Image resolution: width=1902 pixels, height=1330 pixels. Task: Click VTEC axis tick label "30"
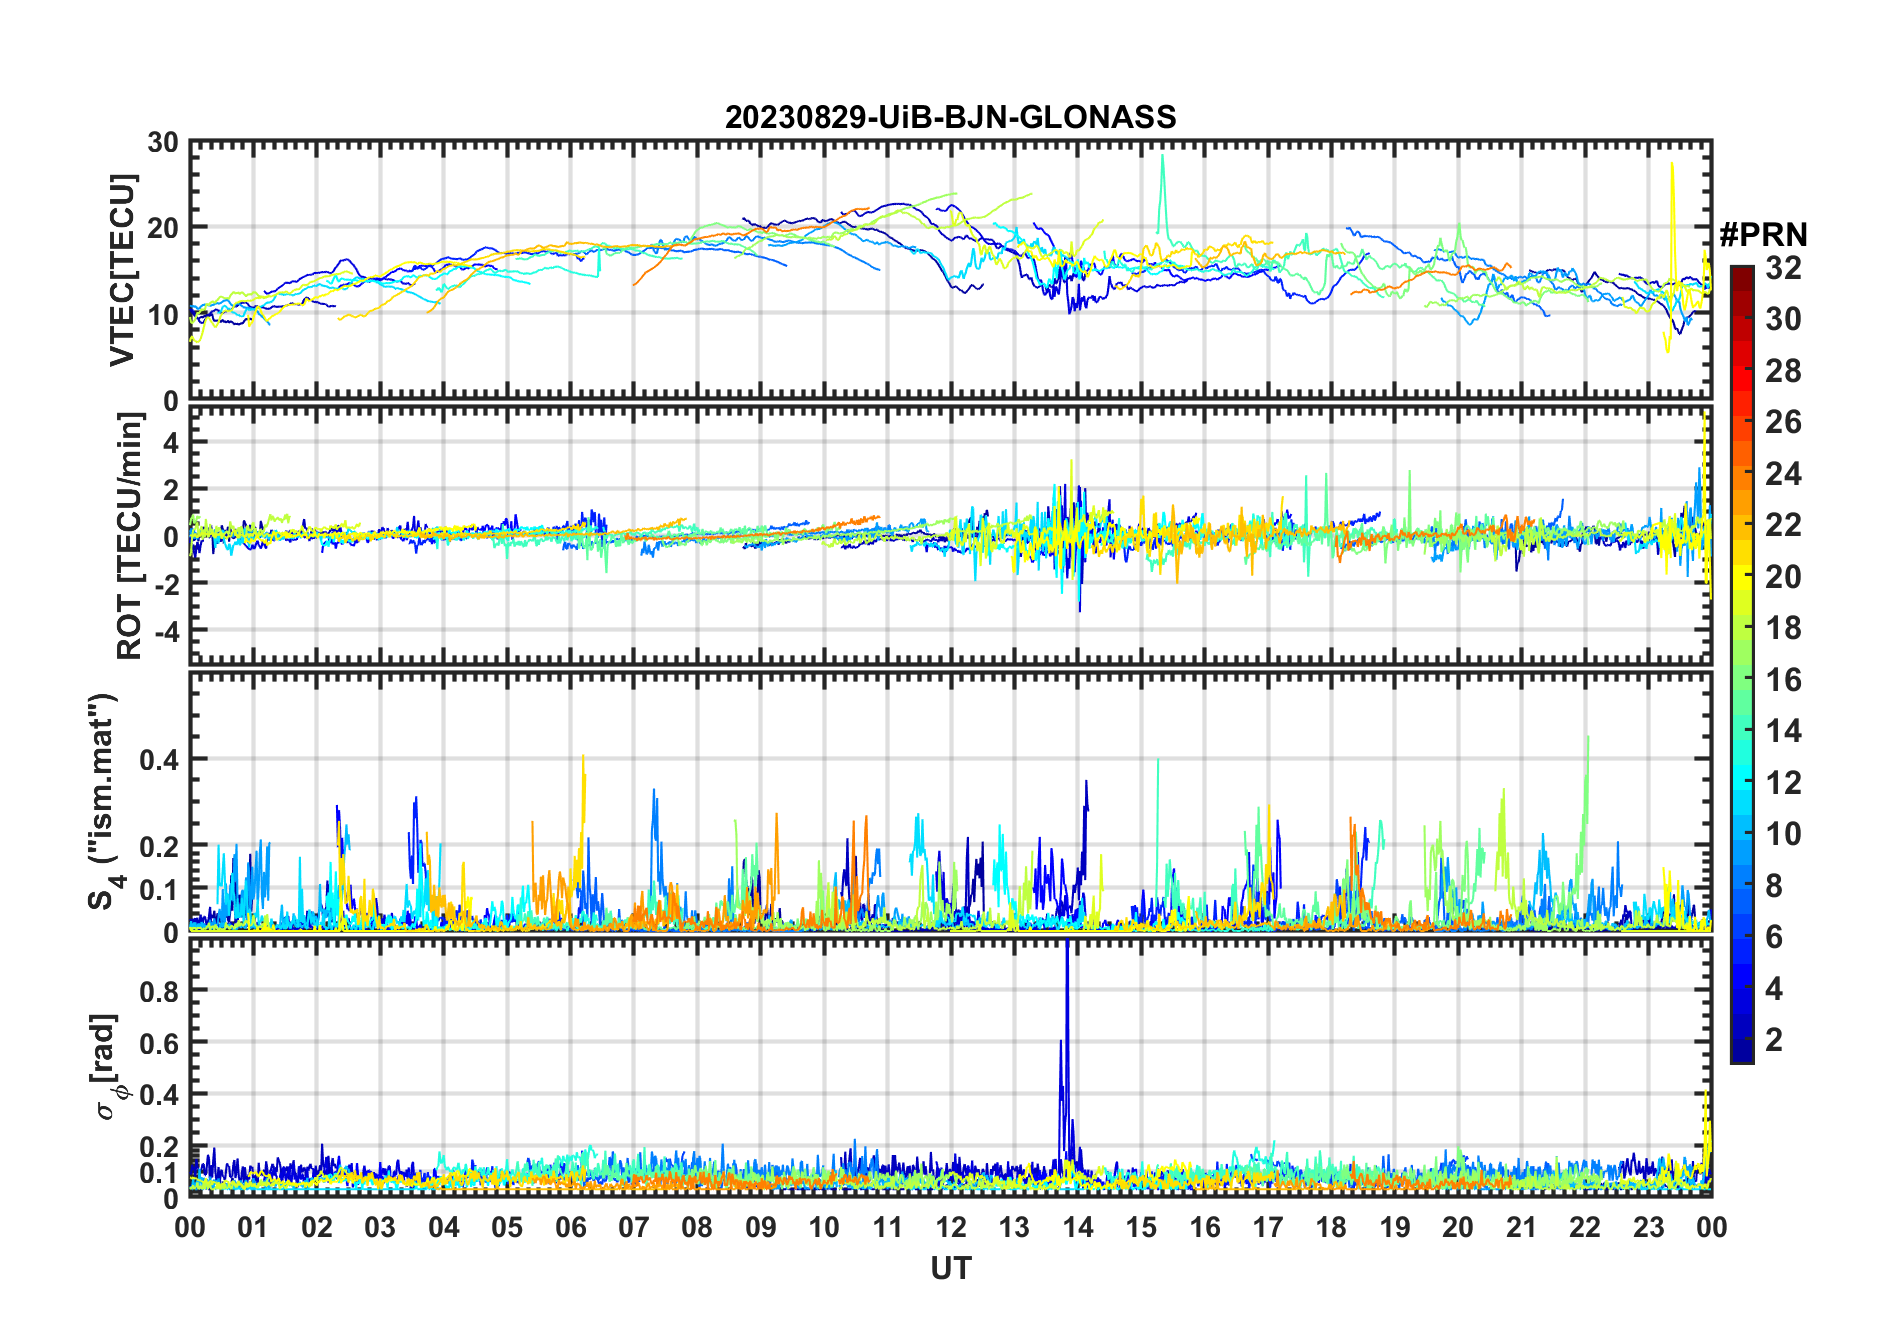(163, 143)
